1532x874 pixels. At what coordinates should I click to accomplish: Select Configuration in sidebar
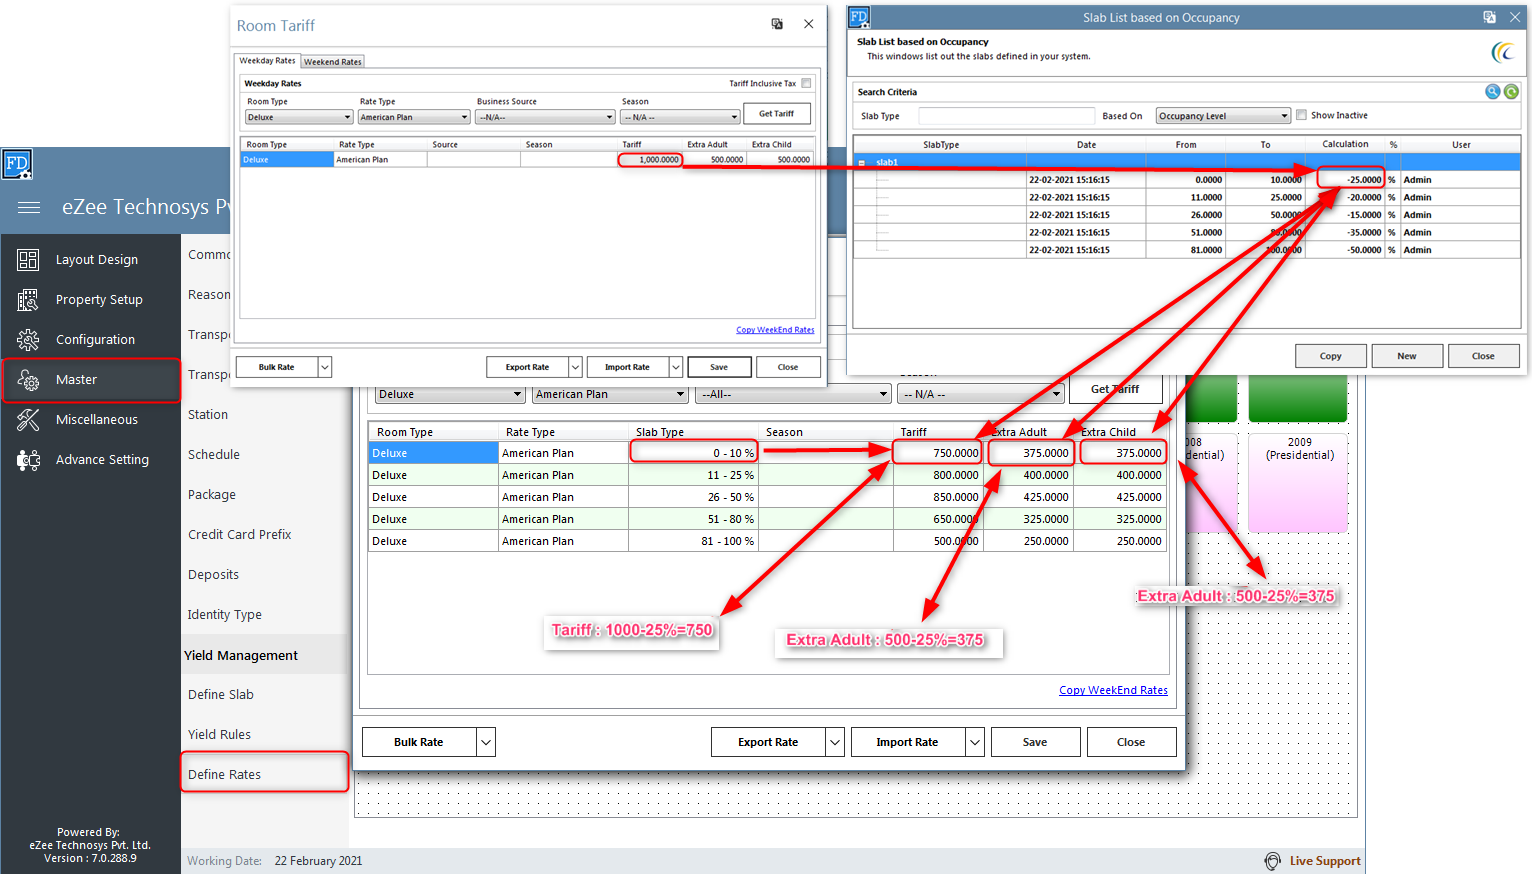click(95, 340)
